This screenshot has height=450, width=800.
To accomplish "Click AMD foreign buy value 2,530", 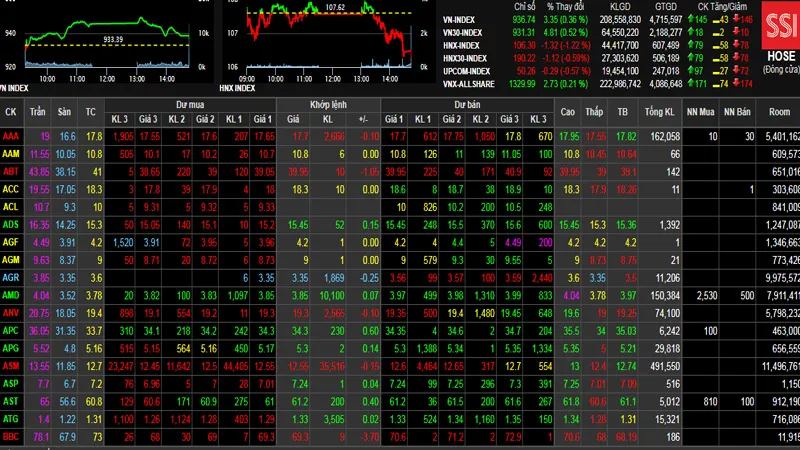I will pyautogui.click(x=707, y=295).
